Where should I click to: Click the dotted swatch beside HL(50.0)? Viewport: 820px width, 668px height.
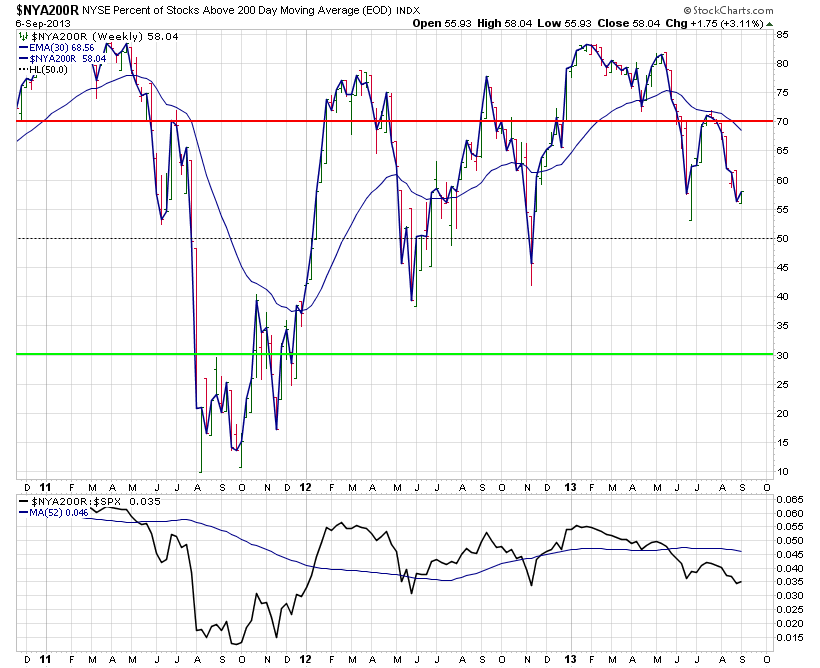point(24,70)
